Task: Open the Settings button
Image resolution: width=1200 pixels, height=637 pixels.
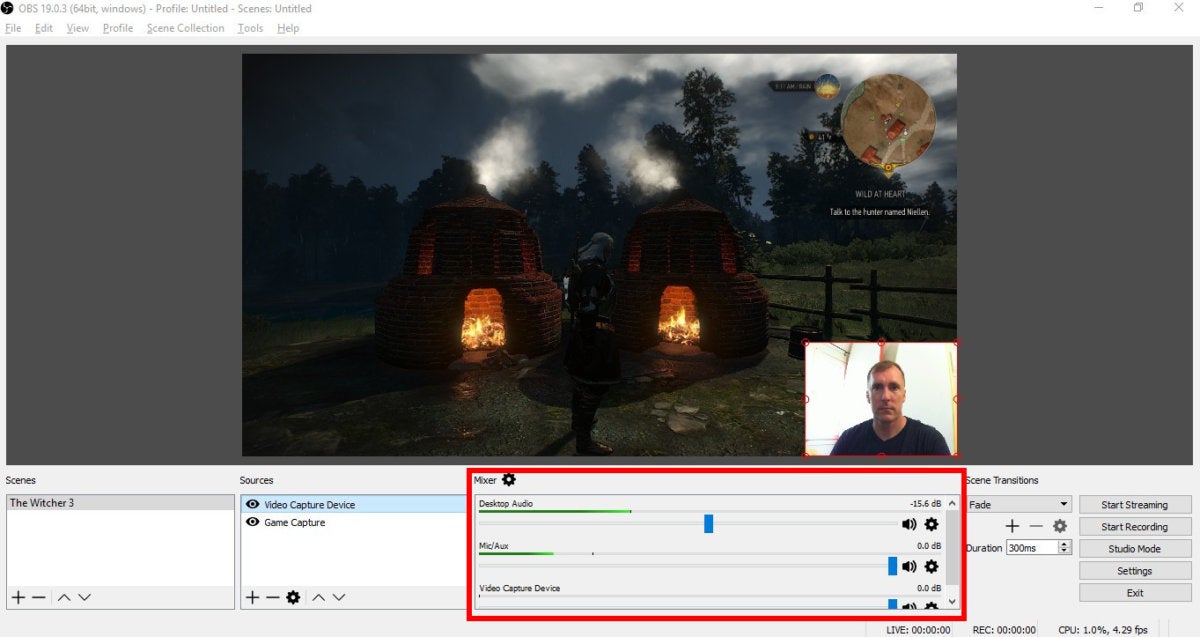Action: [1136, 571]
